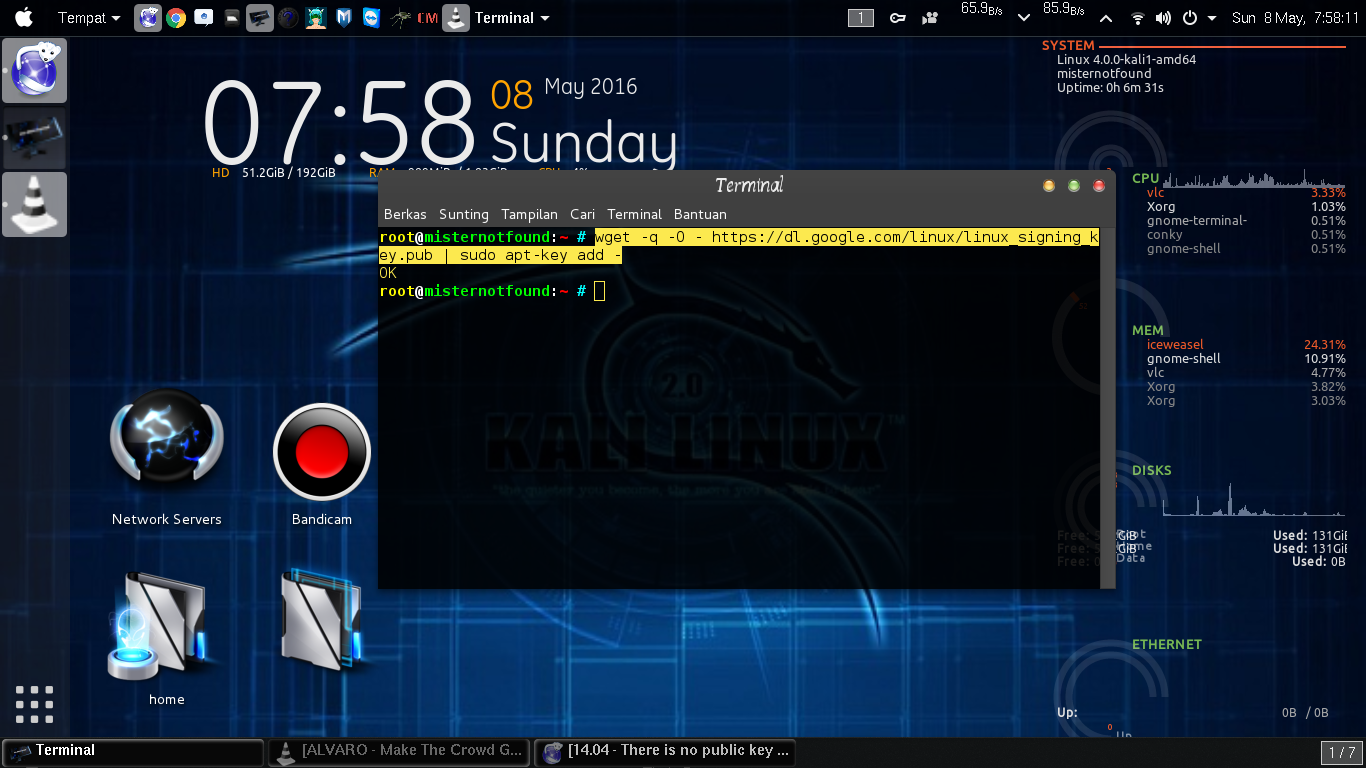Image resolution: width=1366 pixels, height=768 pixels.
Task: Open the red CM icon in top panel
Action: pos(427,17)
